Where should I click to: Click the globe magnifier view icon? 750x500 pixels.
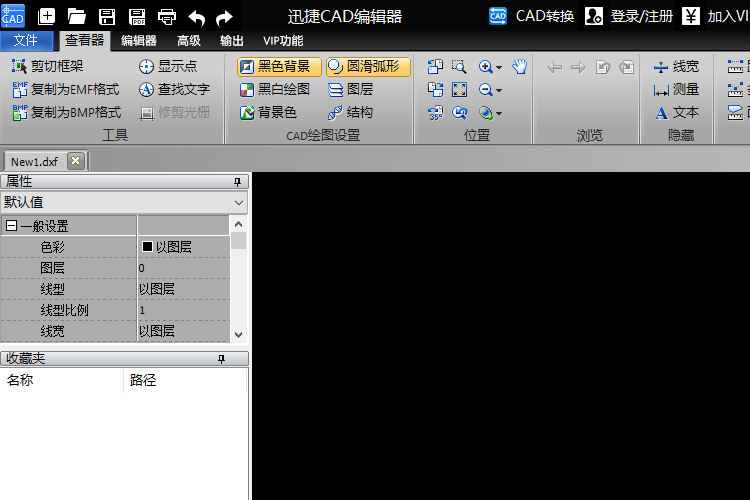tap(486, 113)
